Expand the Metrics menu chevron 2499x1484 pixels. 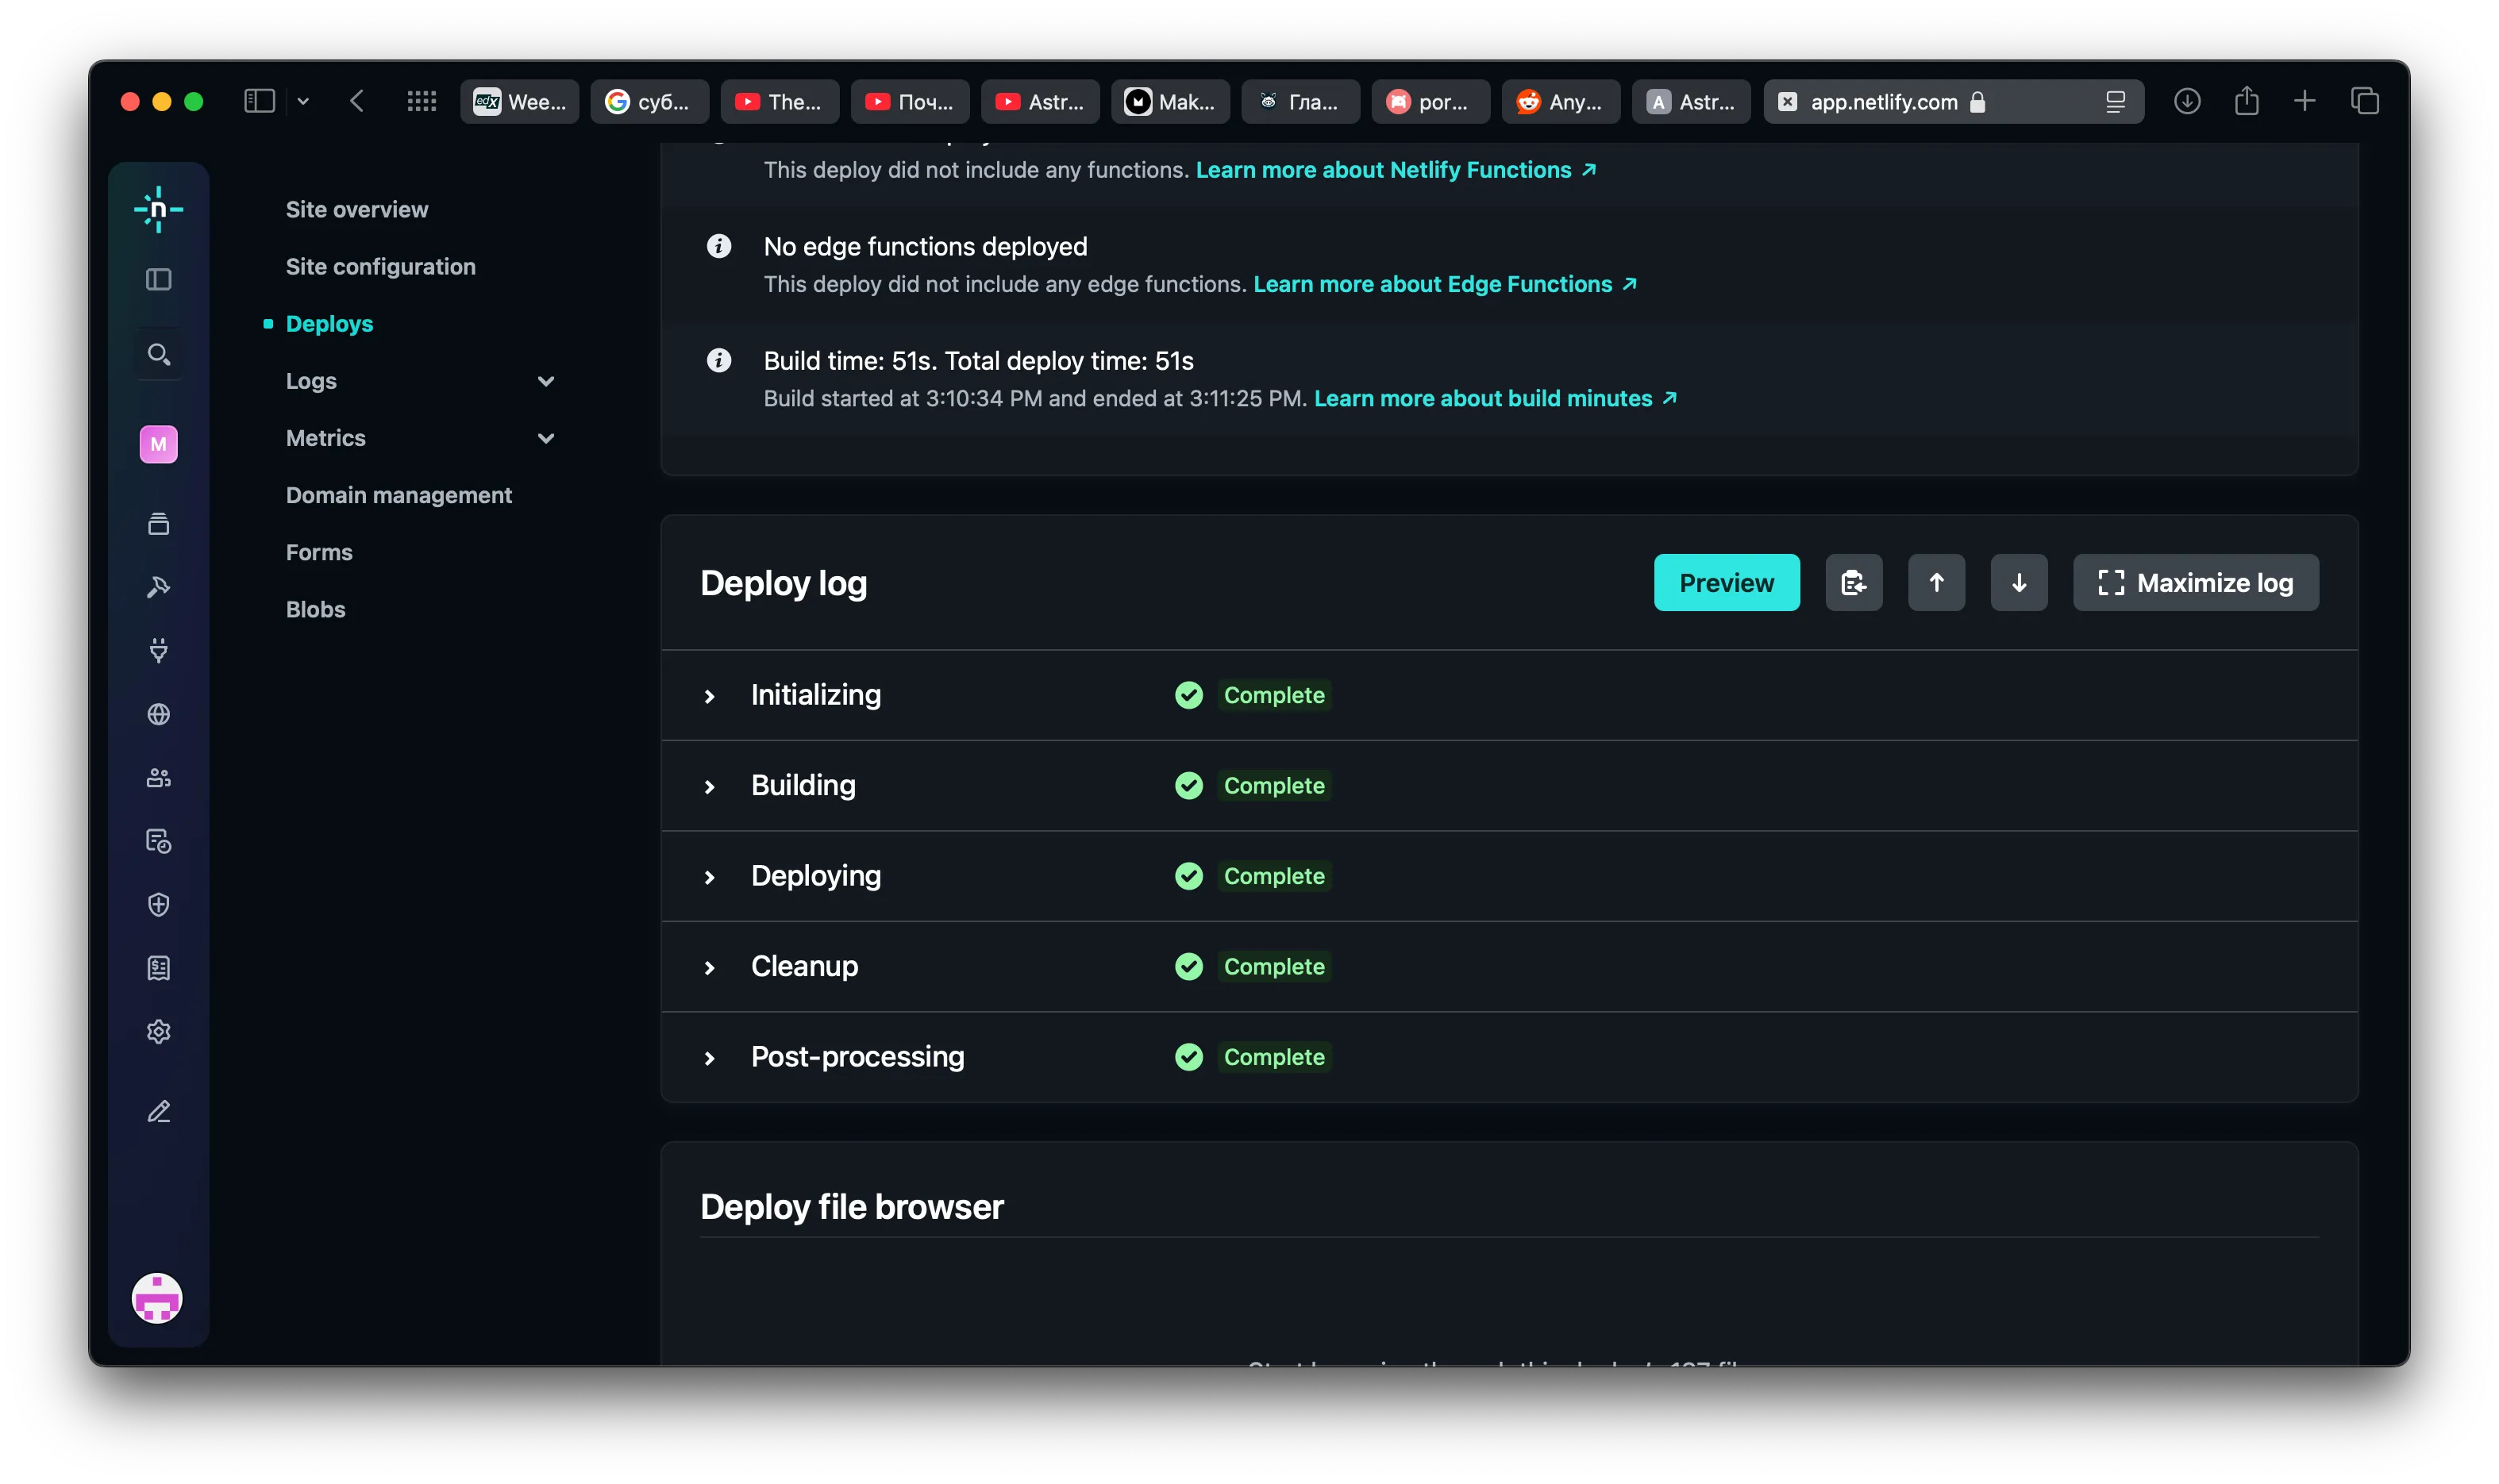(546, 438)
